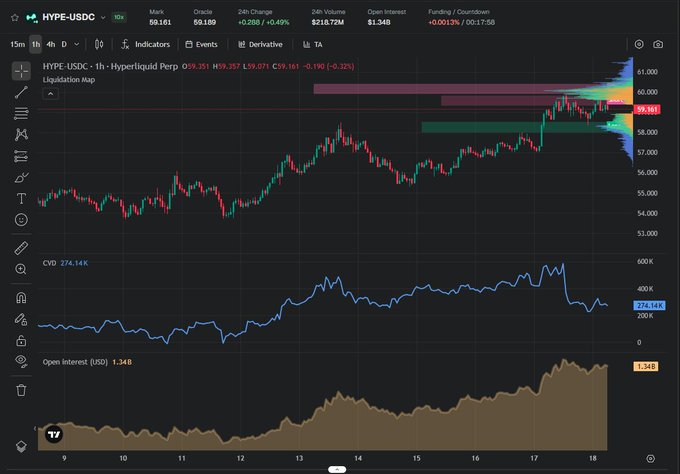Click the Funding / Countdown value
The height and width of the screenshot is (474, 680).
(x=461, y=22)
